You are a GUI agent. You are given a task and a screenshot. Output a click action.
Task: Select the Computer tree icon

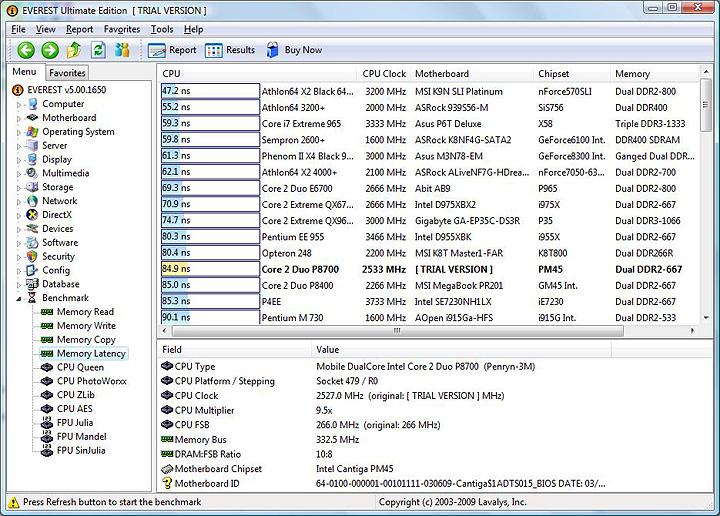[33, 104]
